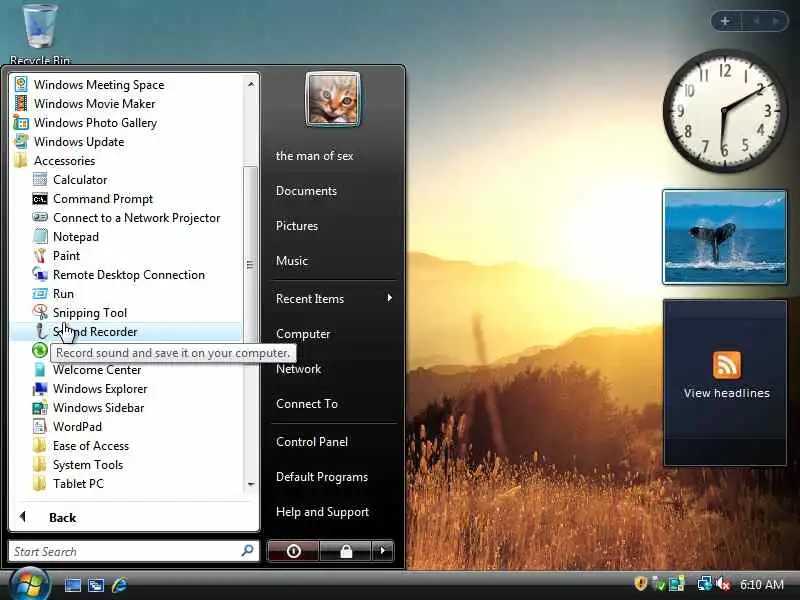Screen dimensions: 800x600
Task: Open the Welcome Center icon
Action: coord(40,369)
